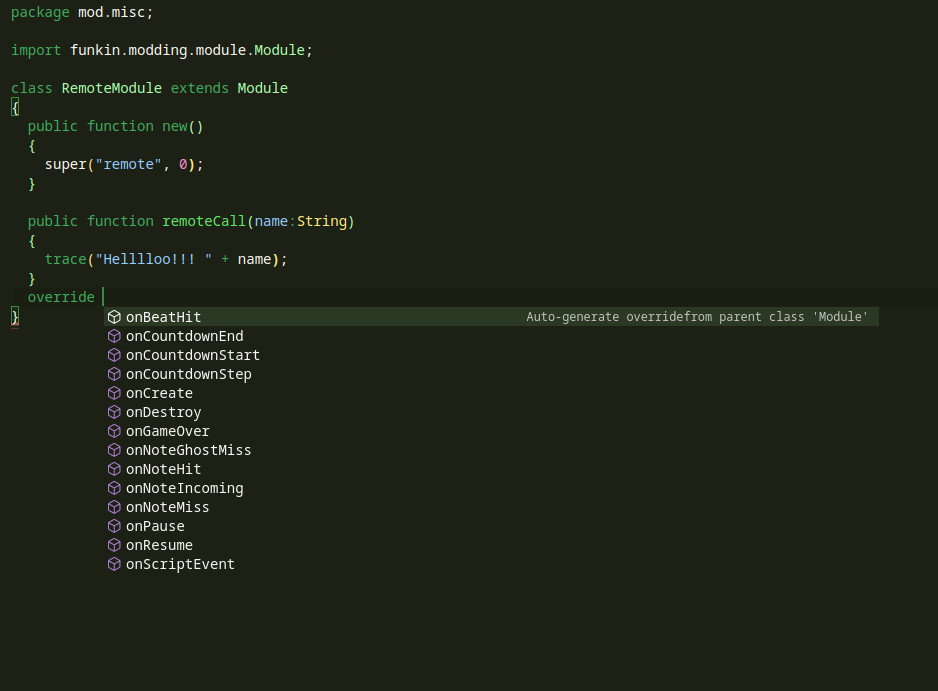Screen dimensions: 938x691
Task: Click the method icon beside onGameOver
Action: [x=114, y=431]
